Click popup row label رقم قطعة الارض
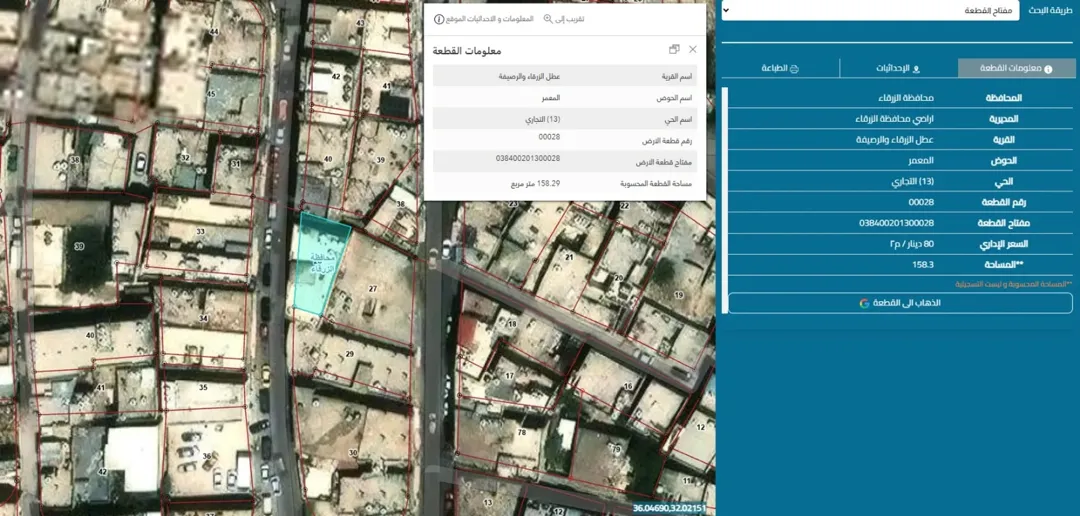 668,141
